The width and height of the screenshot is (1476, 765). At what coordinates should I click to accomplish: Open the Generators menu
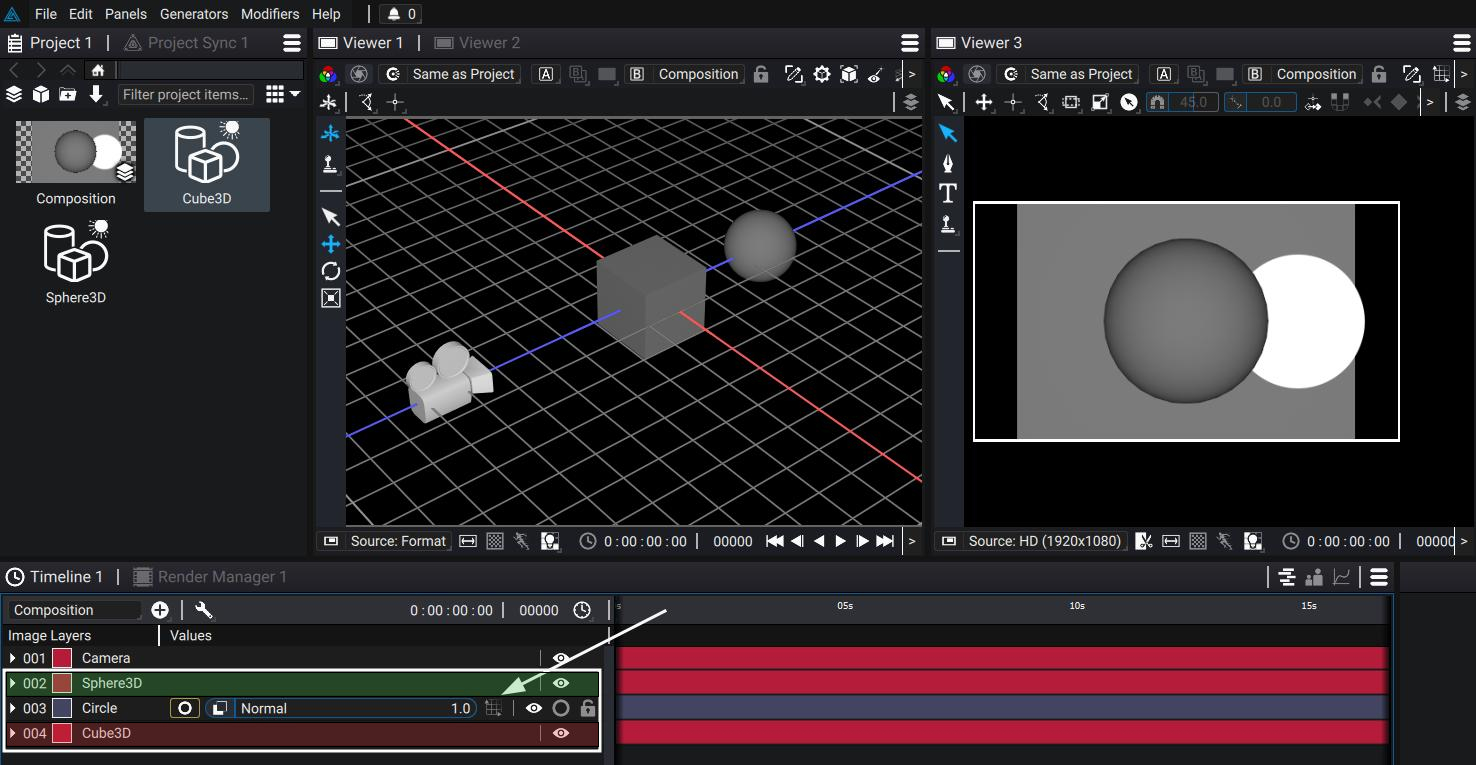pos(194,14)
